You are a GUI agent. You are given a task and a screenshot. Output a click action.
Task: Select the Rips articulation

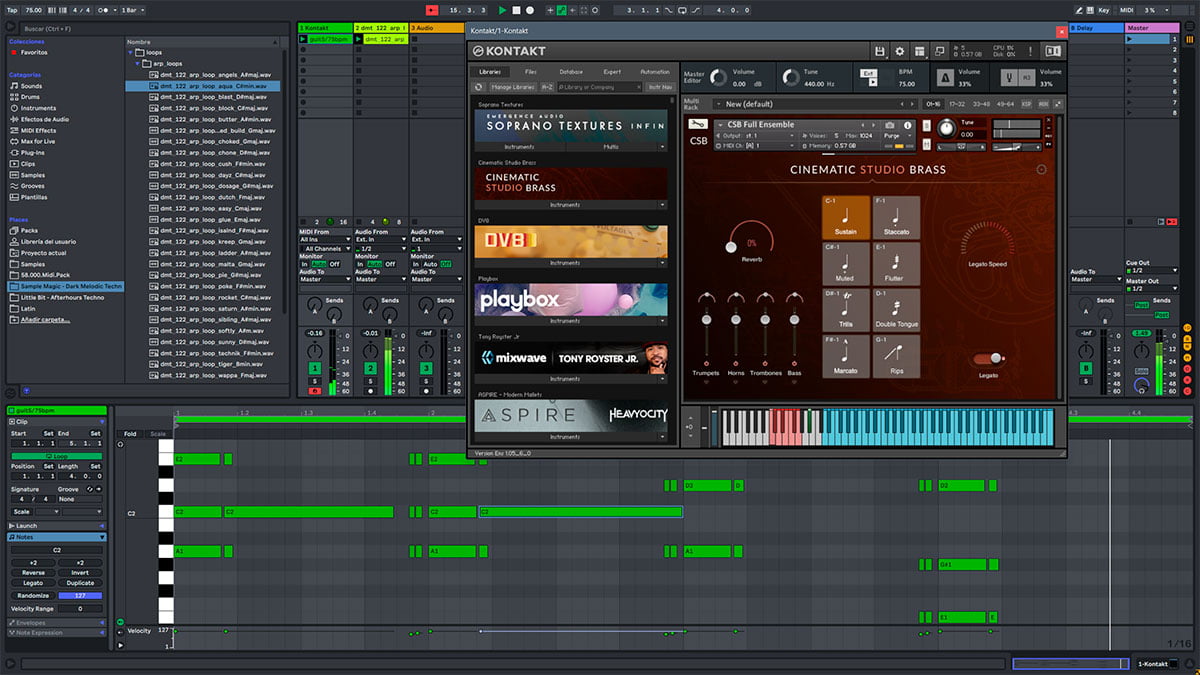click(x=896, y=356)
